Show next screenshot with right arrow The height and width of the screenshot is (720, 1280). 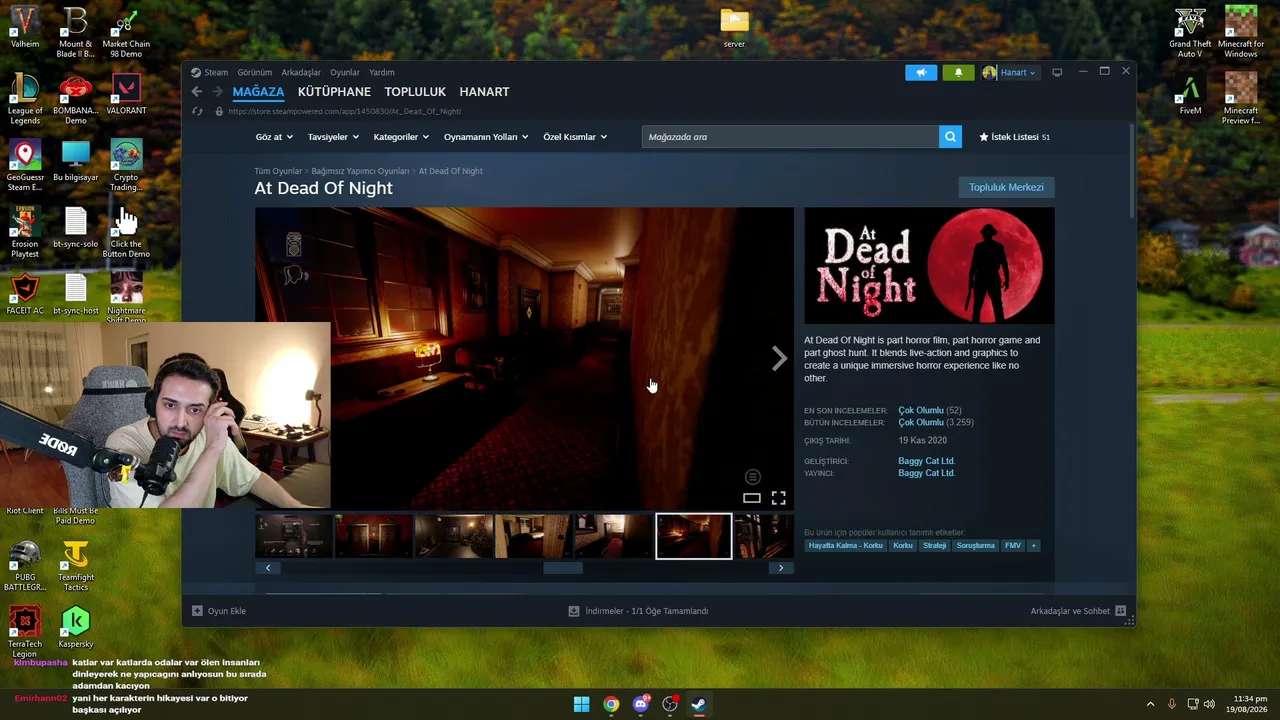[779, 359]
